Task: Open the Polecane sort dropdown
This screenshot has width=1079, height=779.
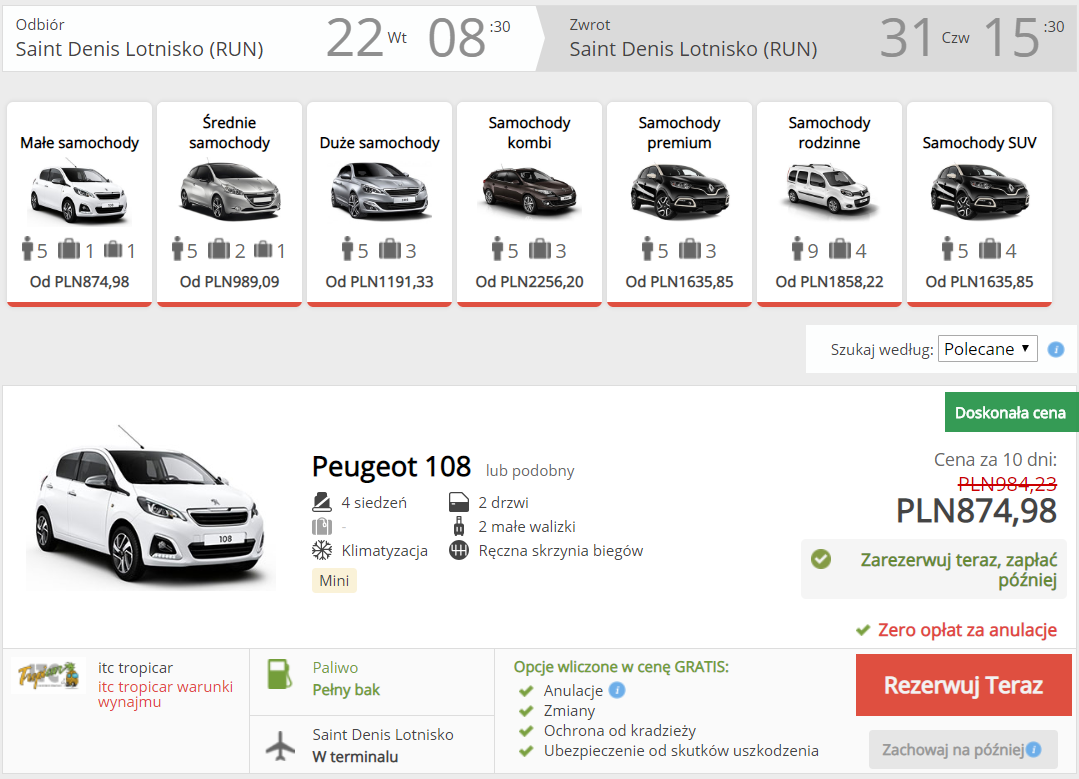Action: pos(987,349)
